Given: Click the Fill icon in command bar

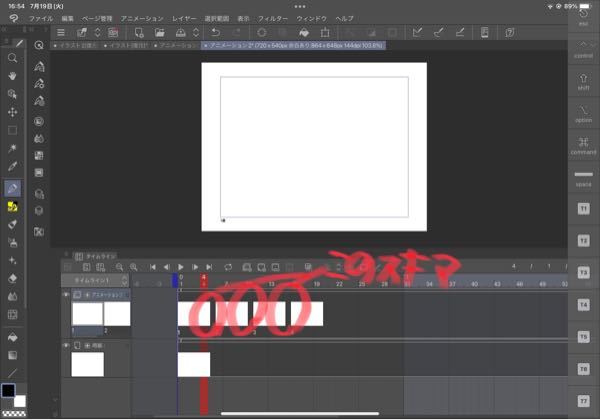Looking at the screenshot, I should [x=304, y=33].
